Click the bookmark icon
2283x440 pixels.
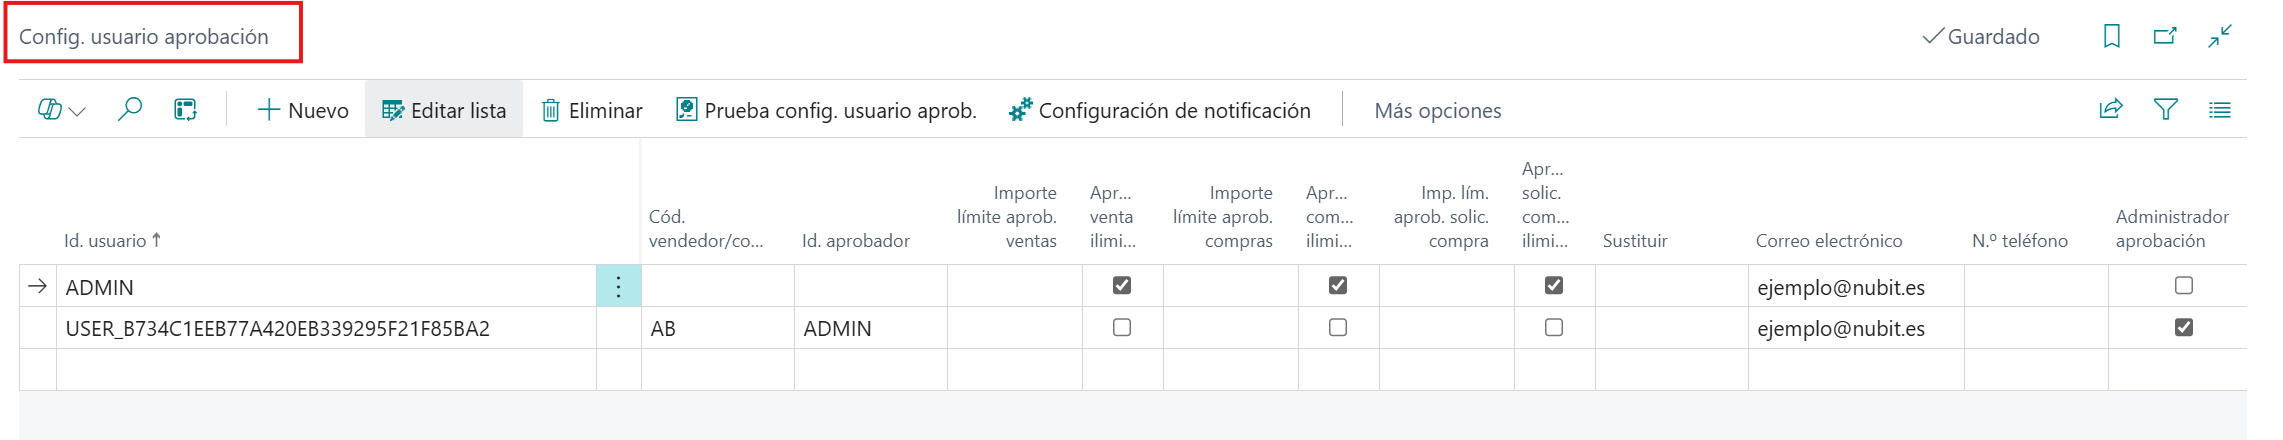pos(2111,36)
